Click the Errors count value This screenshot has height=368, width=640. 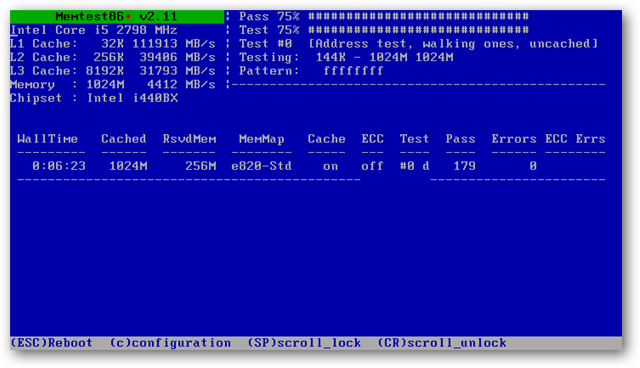pos(533,166)
